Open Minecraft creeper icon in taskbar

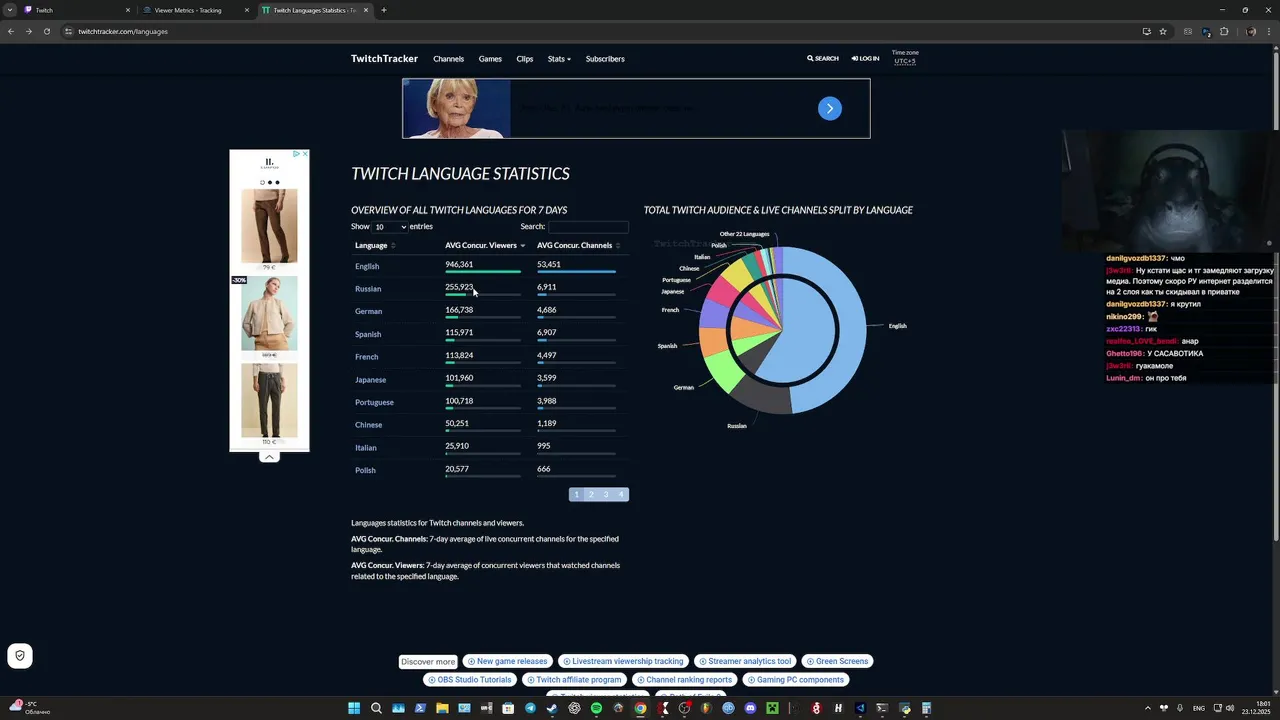coord(772,708)
